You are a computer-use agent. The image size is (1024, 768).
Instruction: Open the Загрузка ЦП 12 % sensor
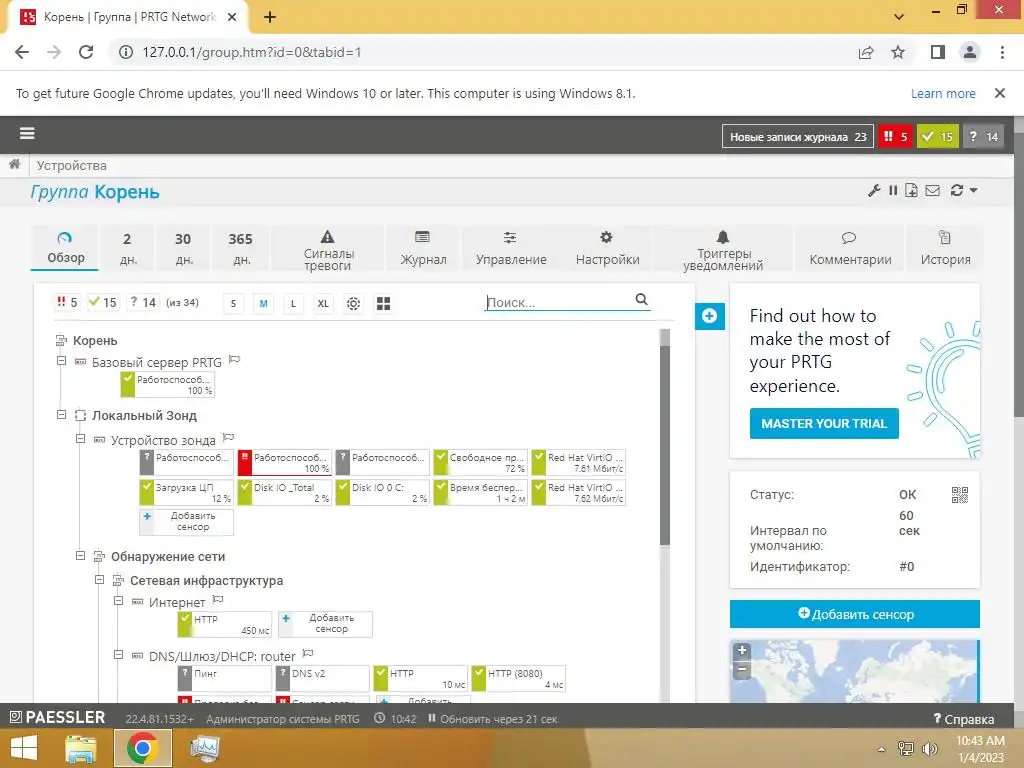point(186,492)
